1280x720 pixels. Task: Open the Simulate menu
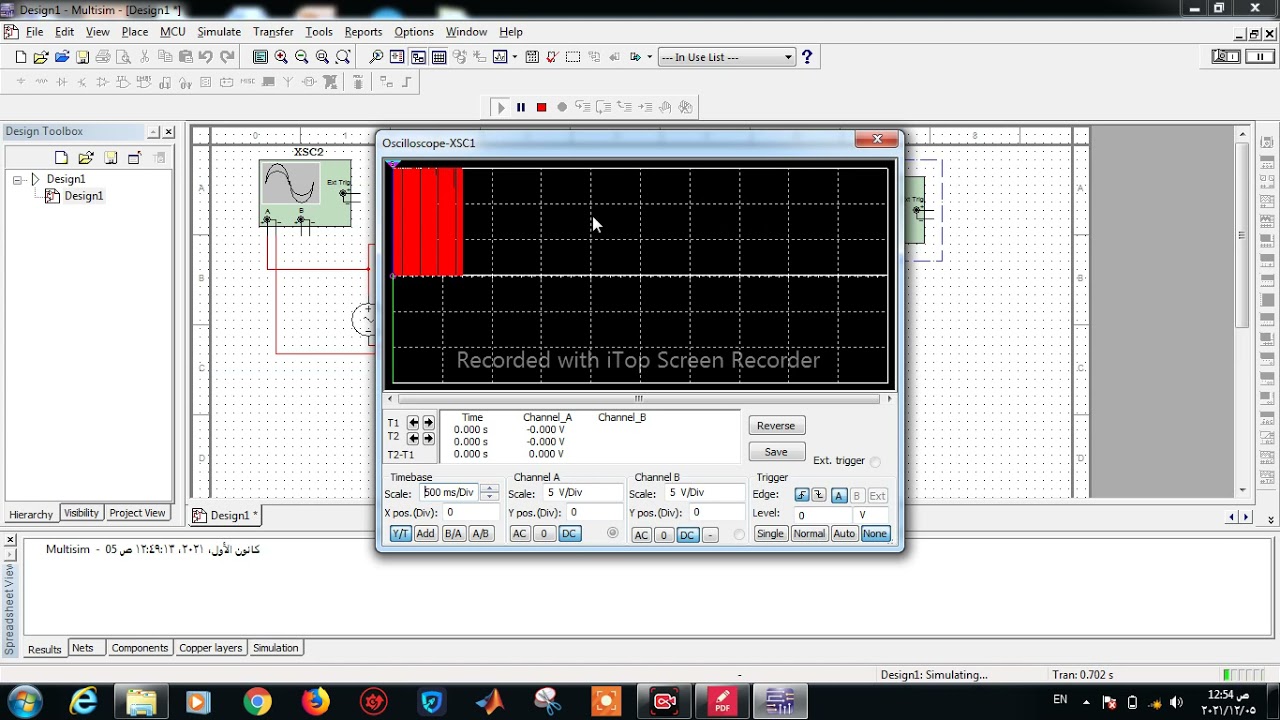tap(218, 32)
